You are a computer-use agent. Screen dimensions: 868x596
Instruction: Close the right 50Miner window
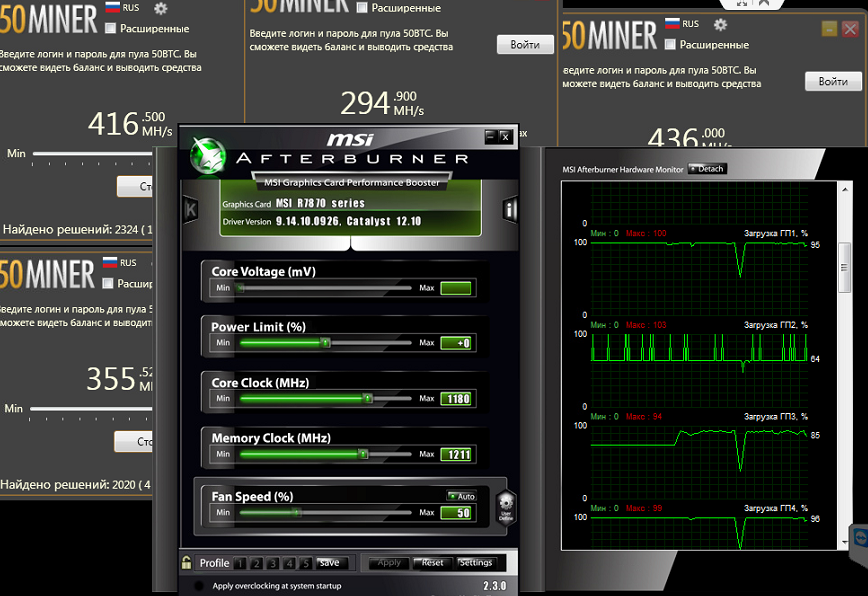(850, 29)
